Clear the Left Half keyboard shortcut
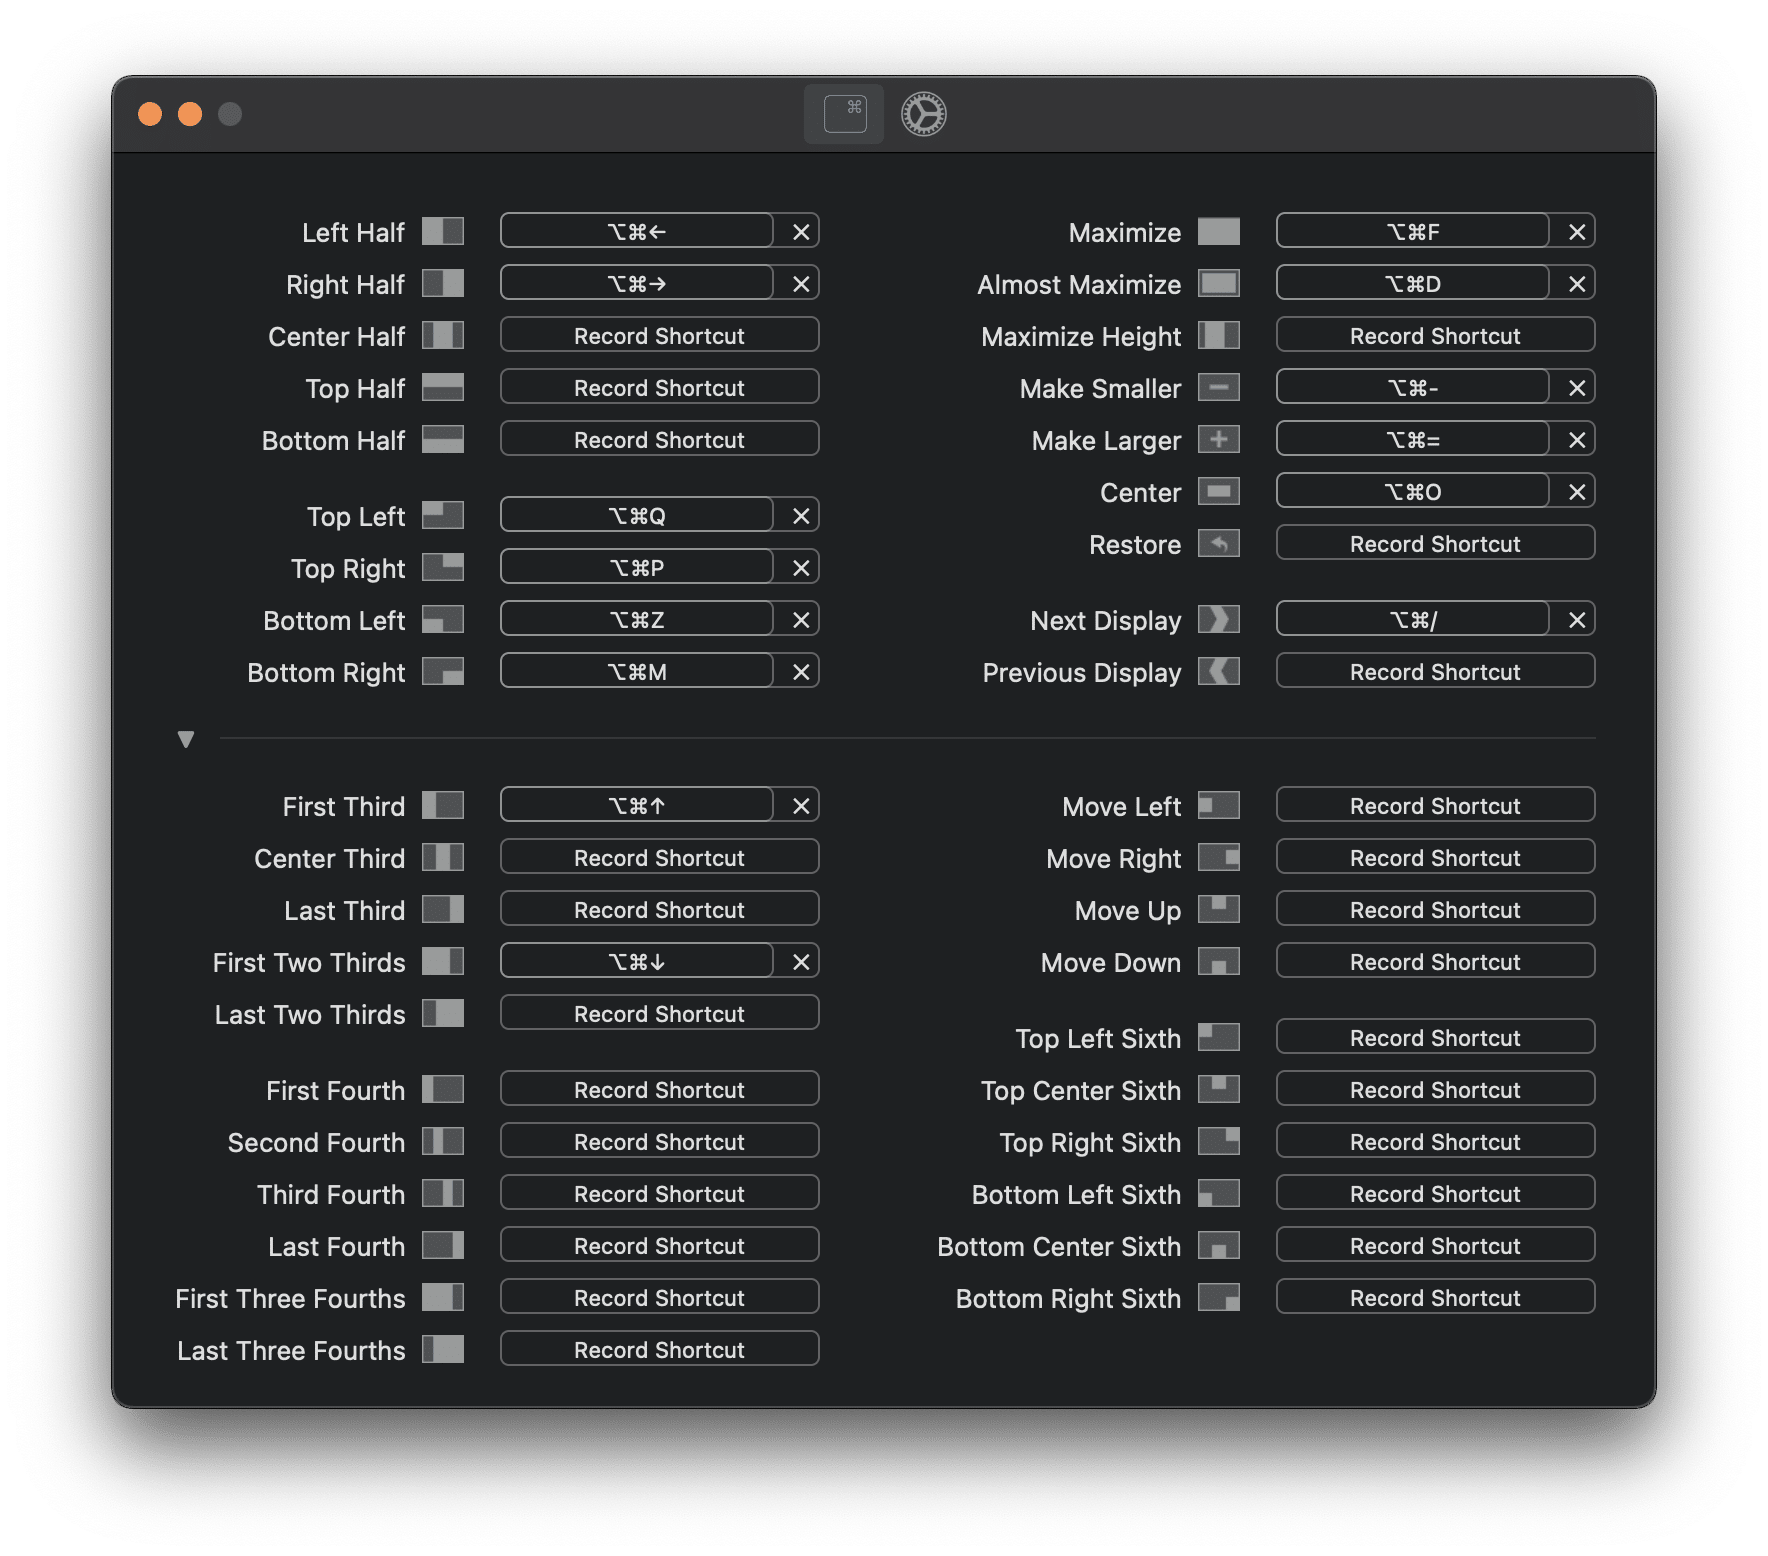The height and width of the screenshot is (1556, 1768). pos(798,231)
